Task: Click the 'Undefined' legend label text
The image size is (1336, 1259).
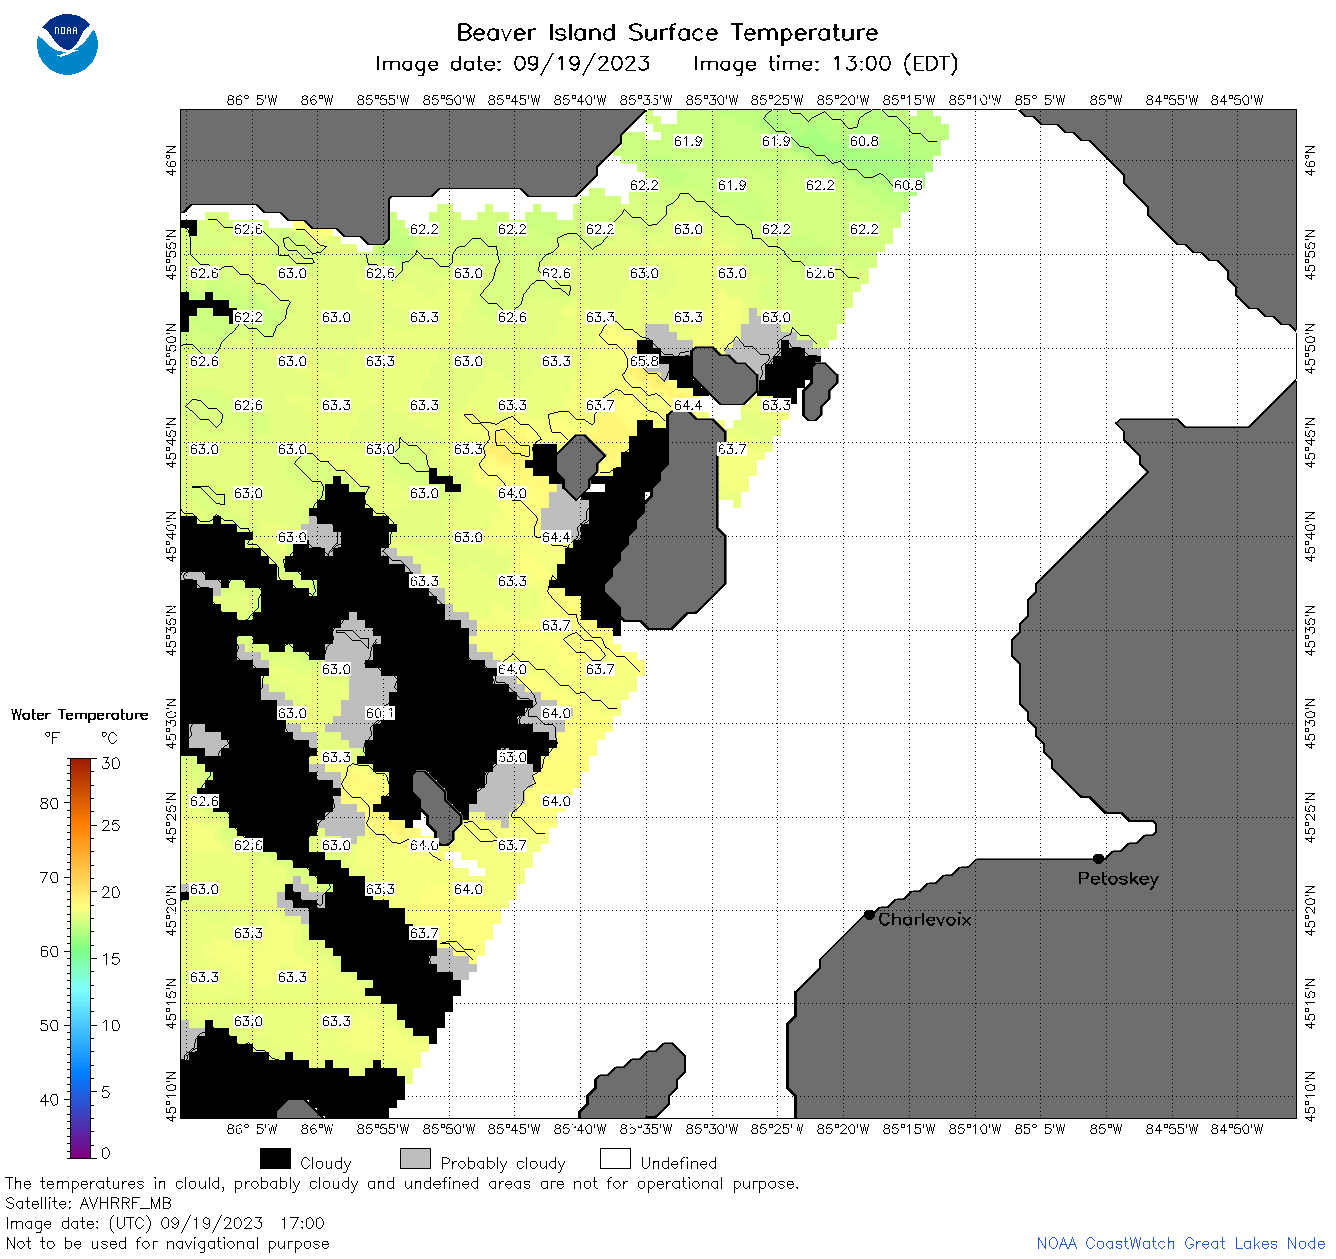Action: [x=679, y=1164]
